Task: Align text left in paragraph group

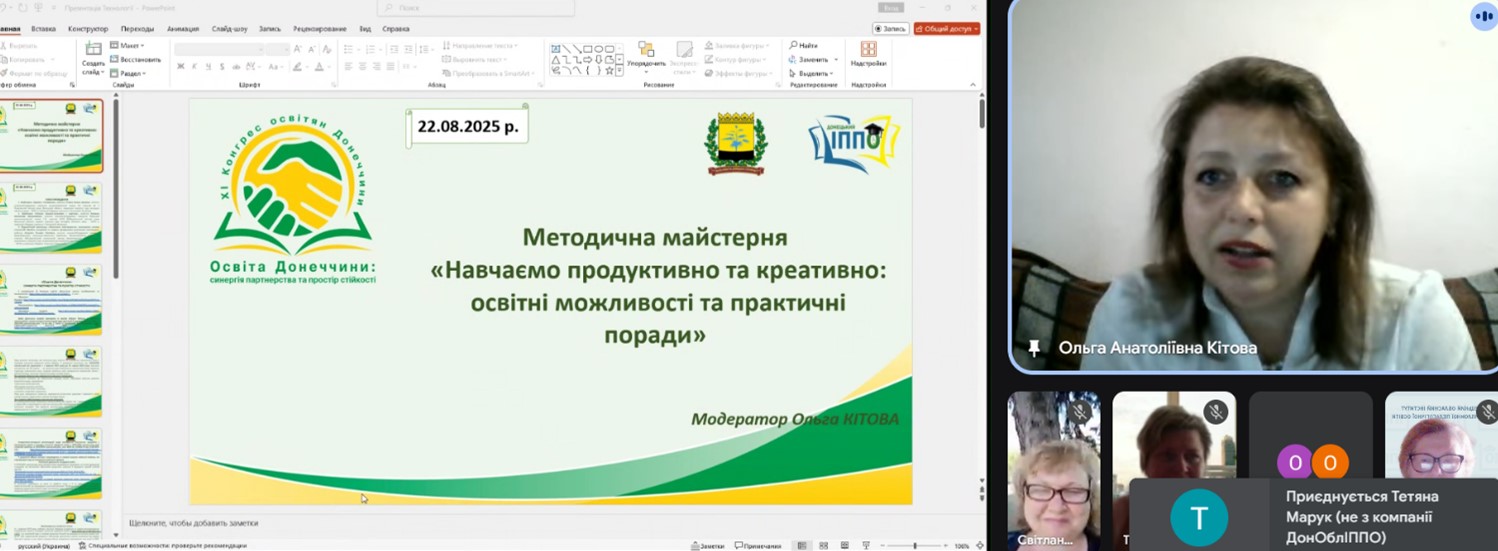Action: (348, 66)
